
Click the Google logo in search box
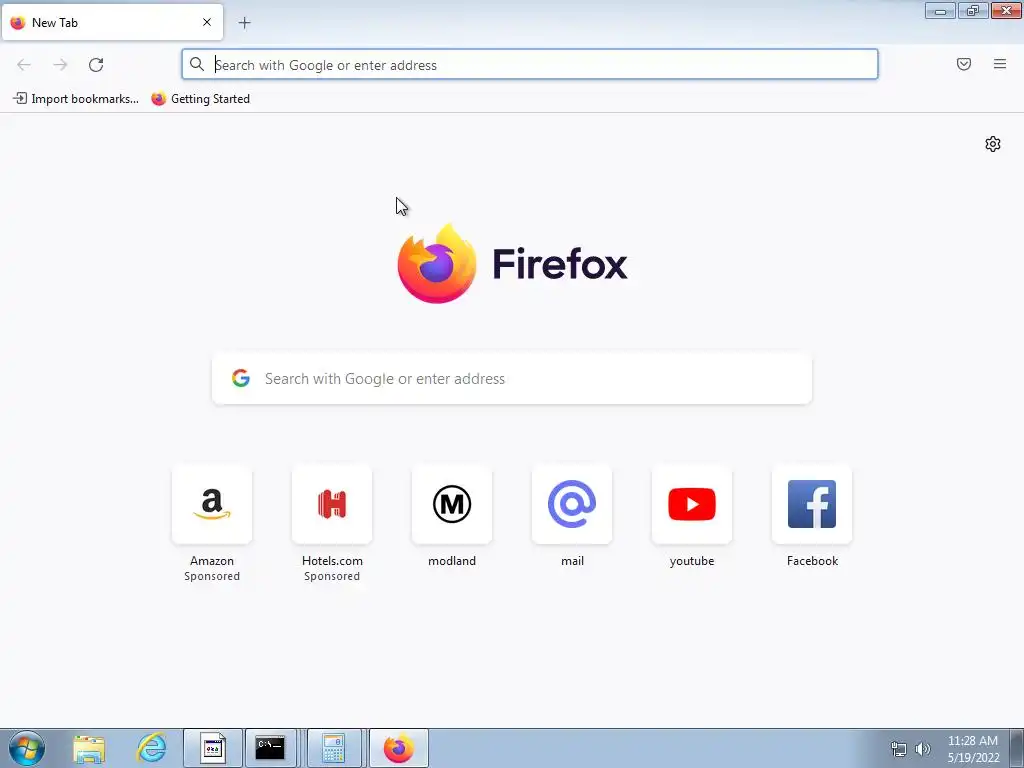[241, 378]
